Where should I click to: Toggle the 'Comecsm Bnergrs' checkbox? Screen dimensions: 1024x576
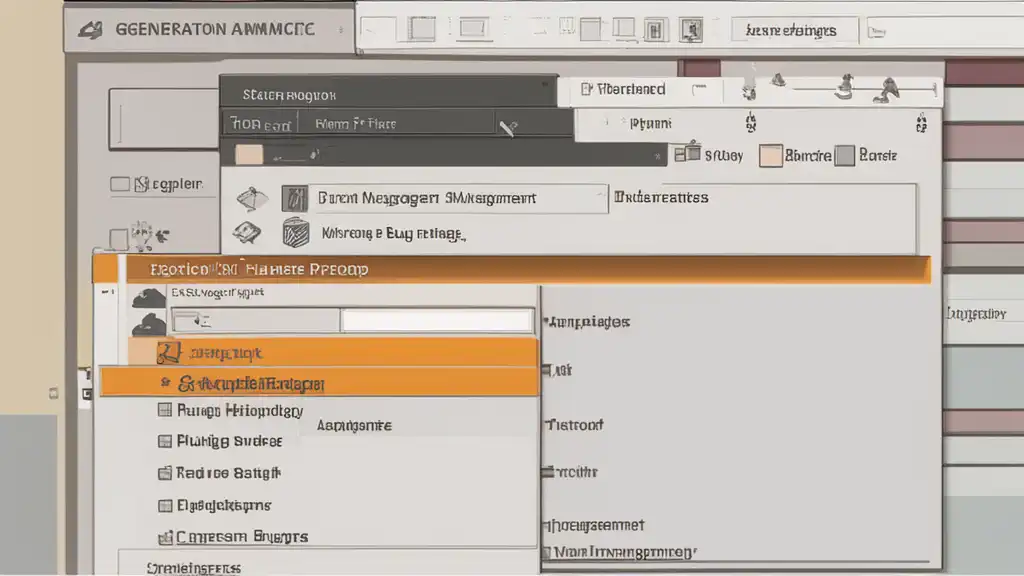(165, 537)
